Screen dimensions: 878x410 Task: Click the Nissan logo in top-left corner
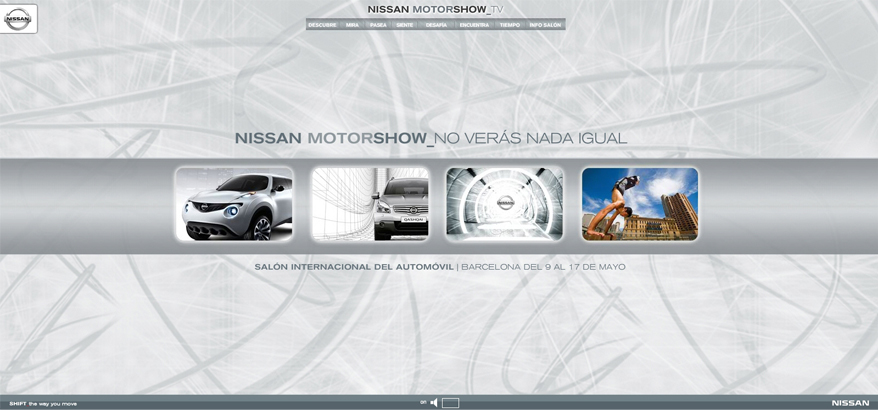(19, 18)
